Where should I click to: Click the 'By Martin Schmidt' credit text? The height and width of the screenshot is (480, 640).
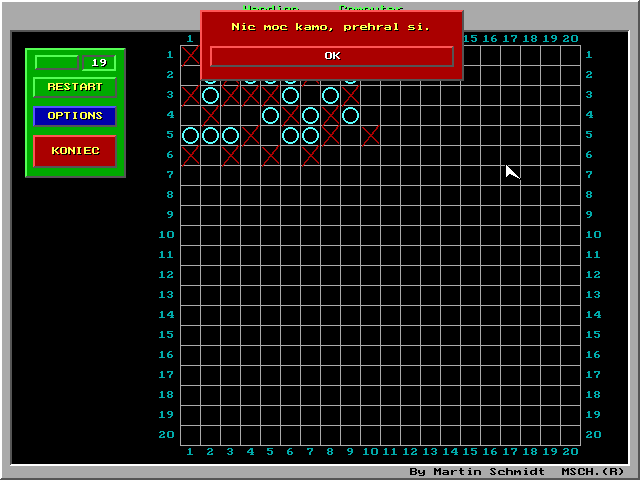point(477,472)
